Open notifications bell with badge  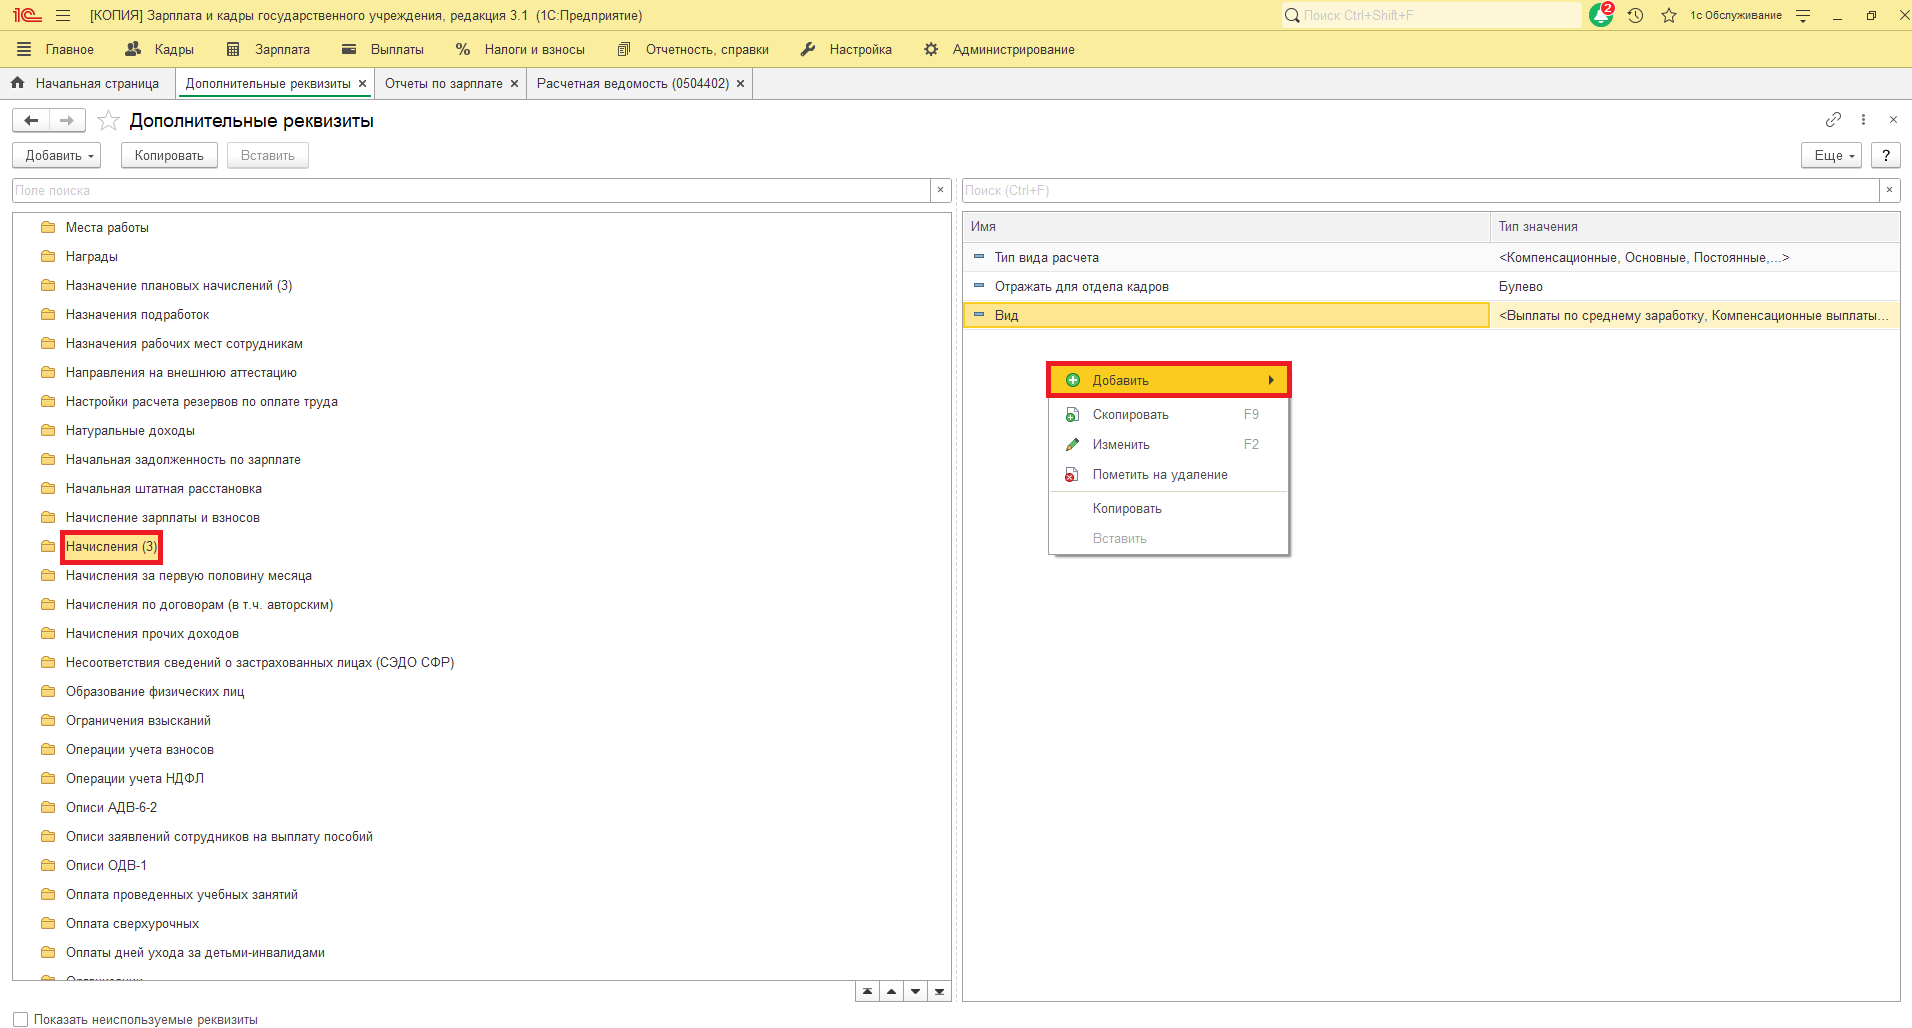(x=1601, y=15)
